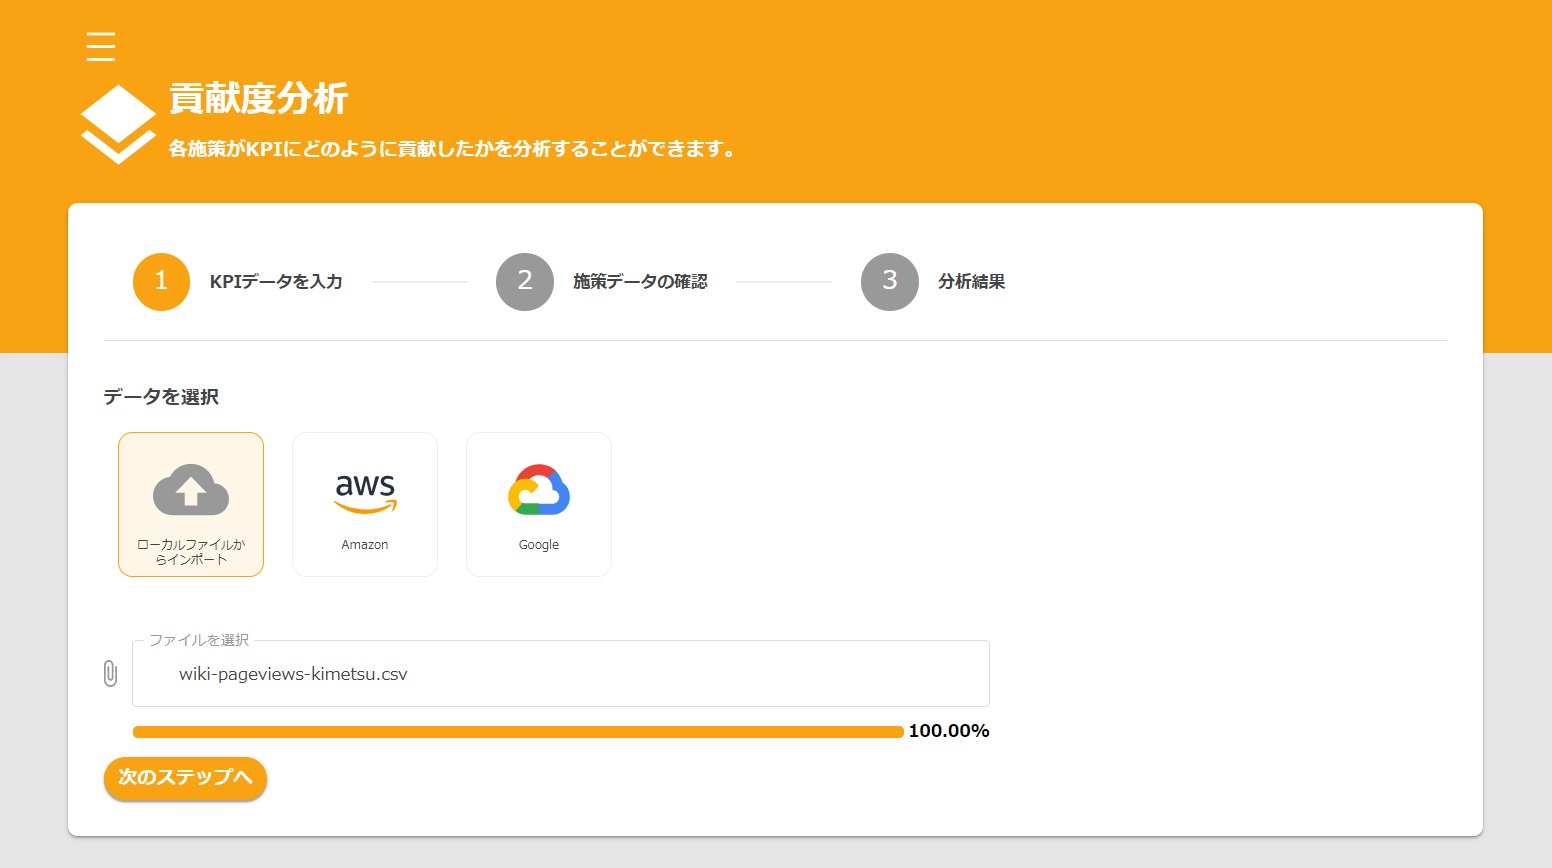Click the paperclip attachment icon
Screen dimensions: 1552x868
pos(110,674)
